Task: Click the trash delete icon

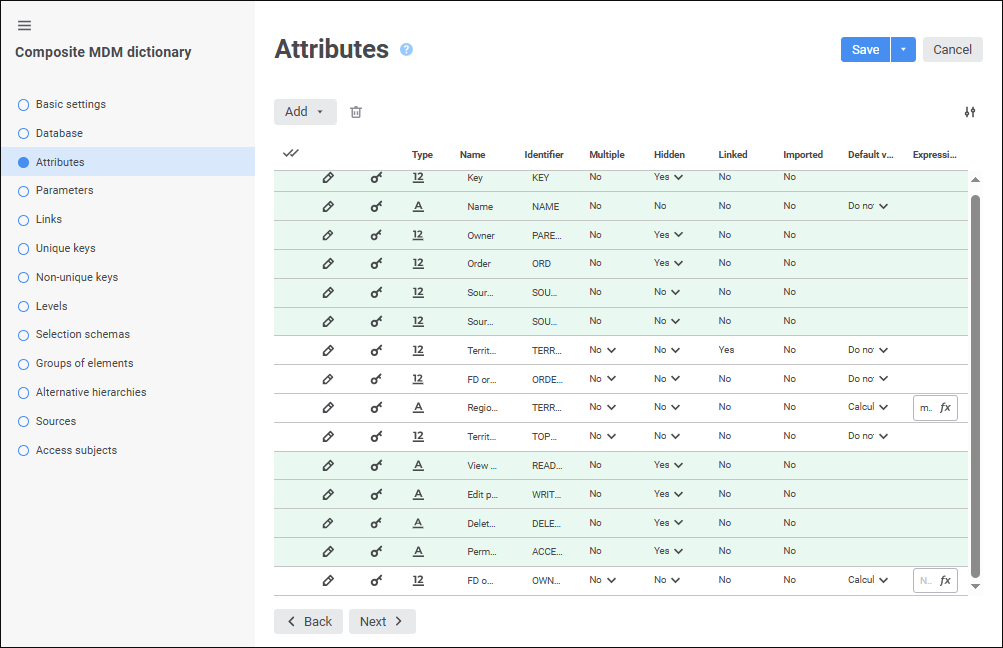Action: pos(356,112)
